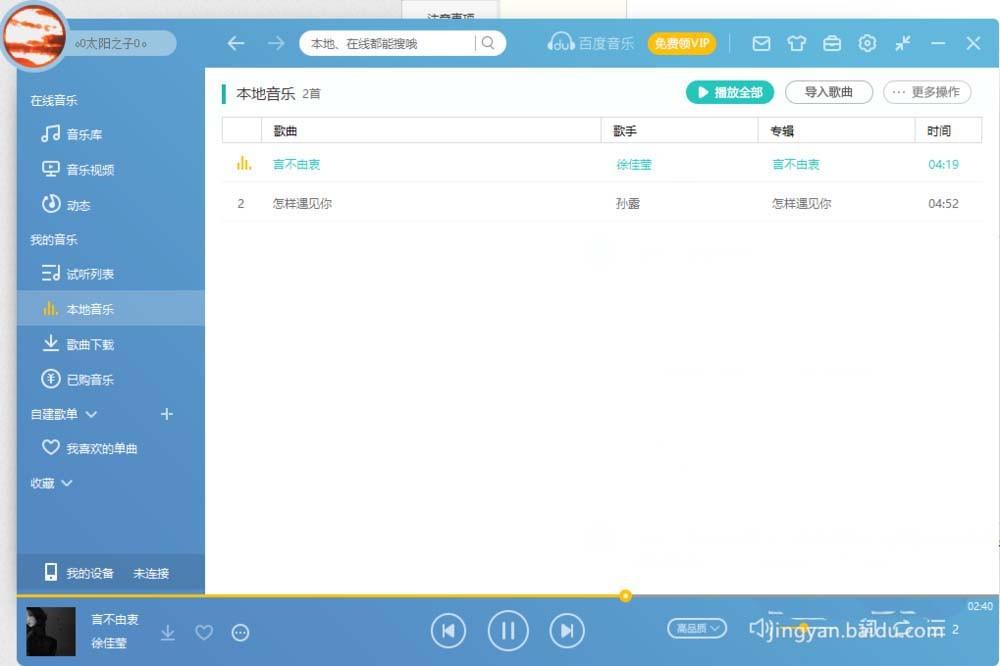Click the search input field
Viewport: 1000px width, 666px height.
pyautogui.click(x=390, y=43)
